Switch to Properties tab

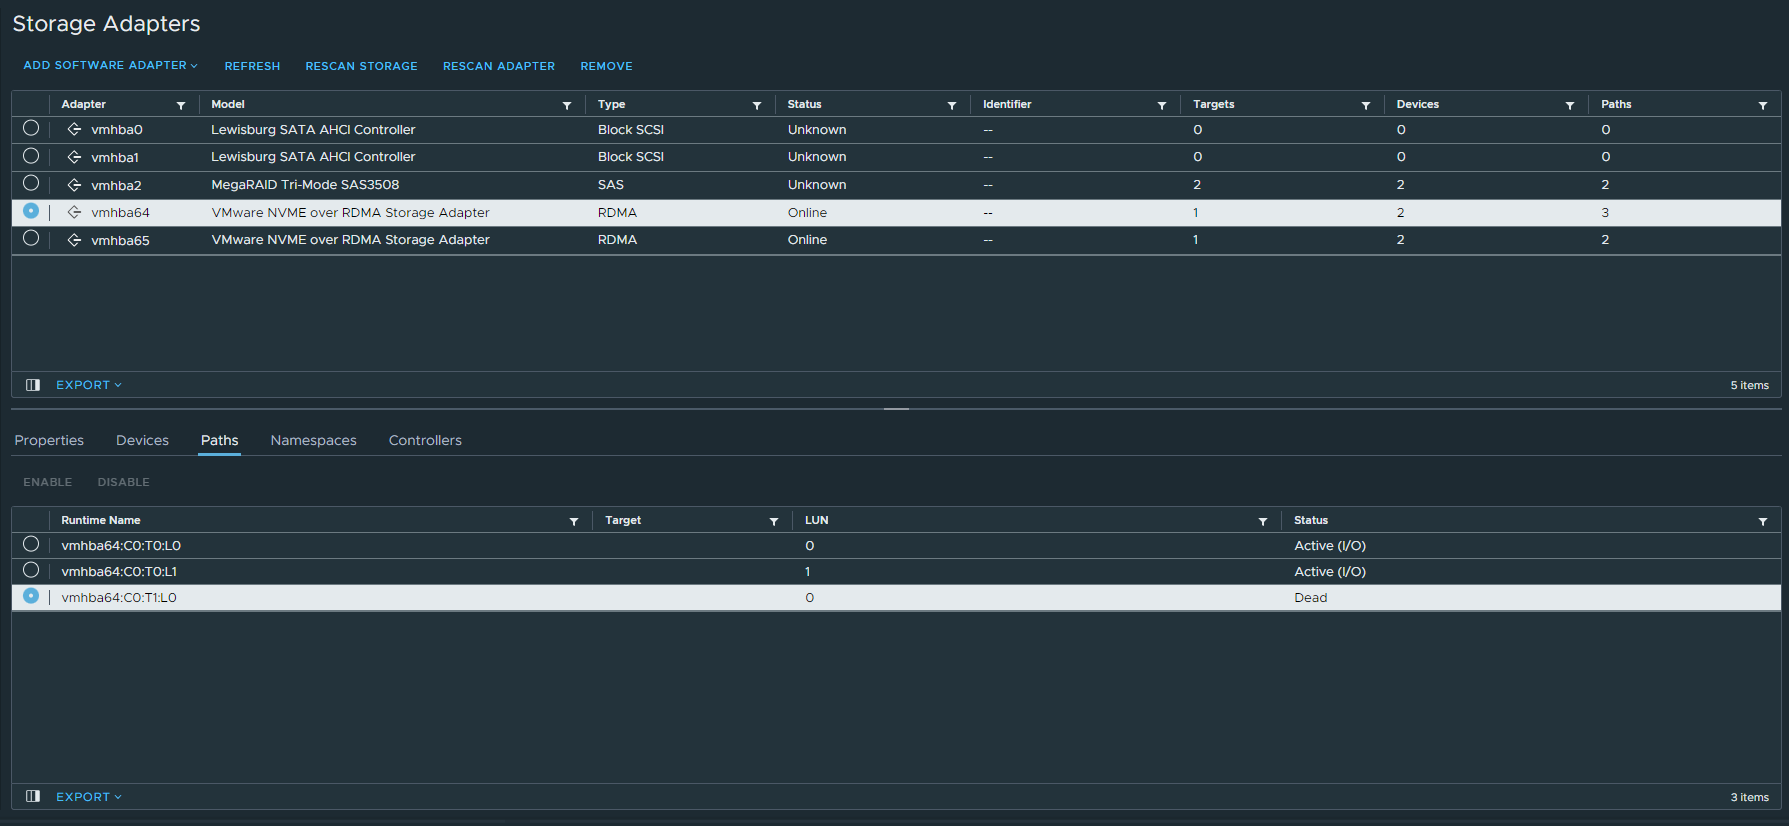pos(49,440)
